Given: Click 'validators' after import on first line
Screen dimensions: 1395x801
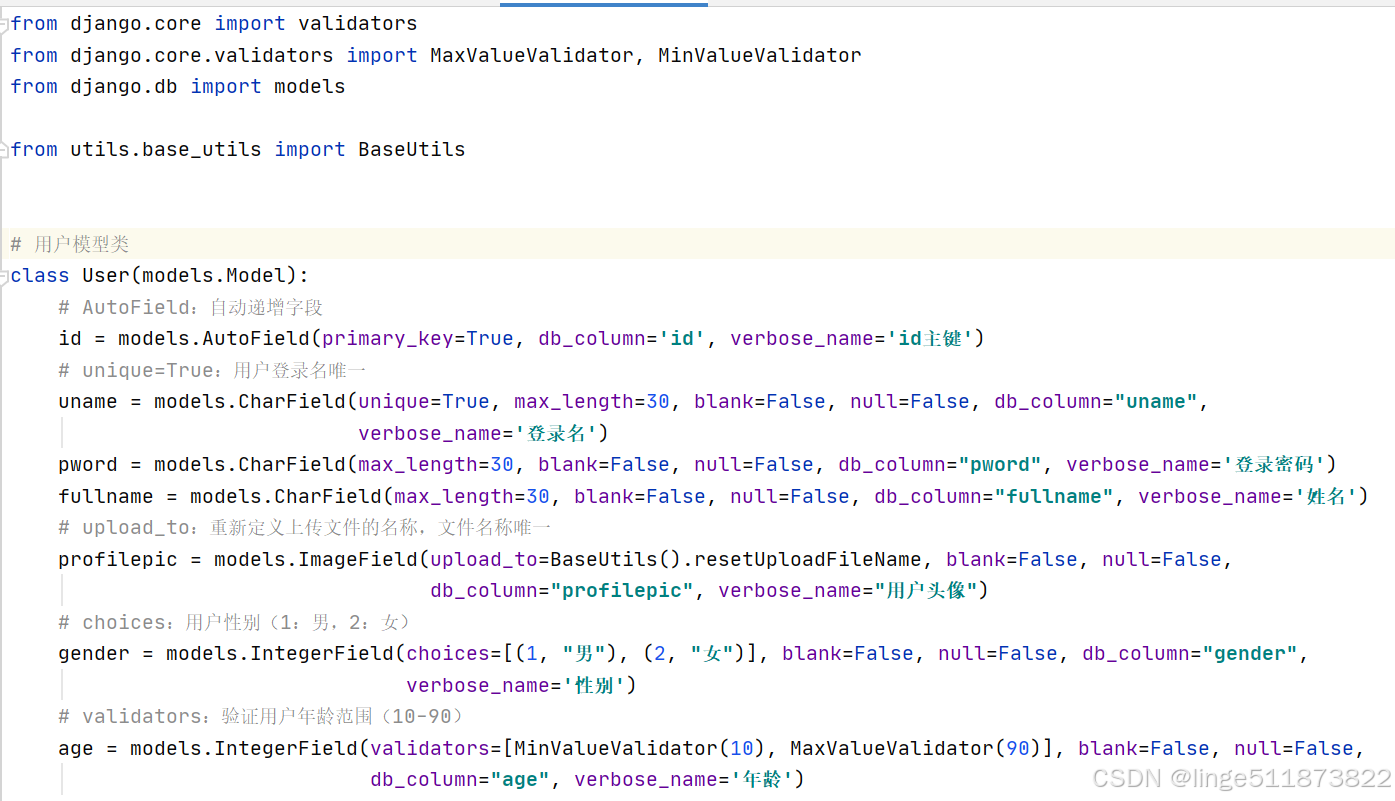Looking at the screenshot, I should tap(358, 23).
